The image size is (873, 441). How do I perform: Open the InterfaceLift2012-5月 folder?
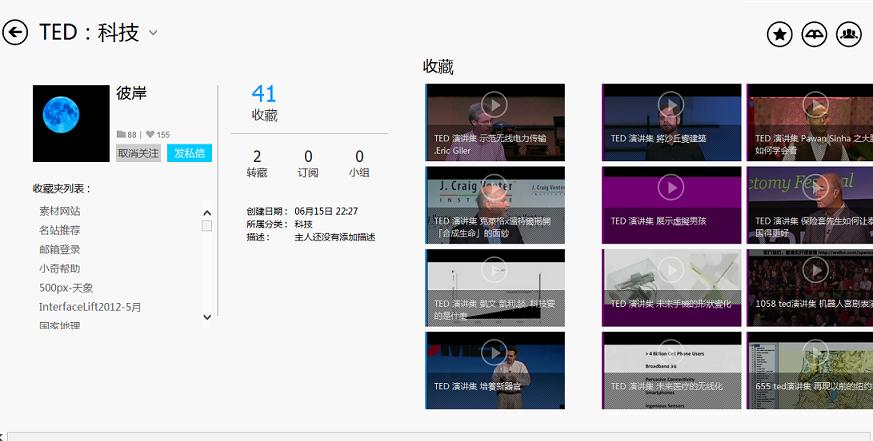point(90,307)
